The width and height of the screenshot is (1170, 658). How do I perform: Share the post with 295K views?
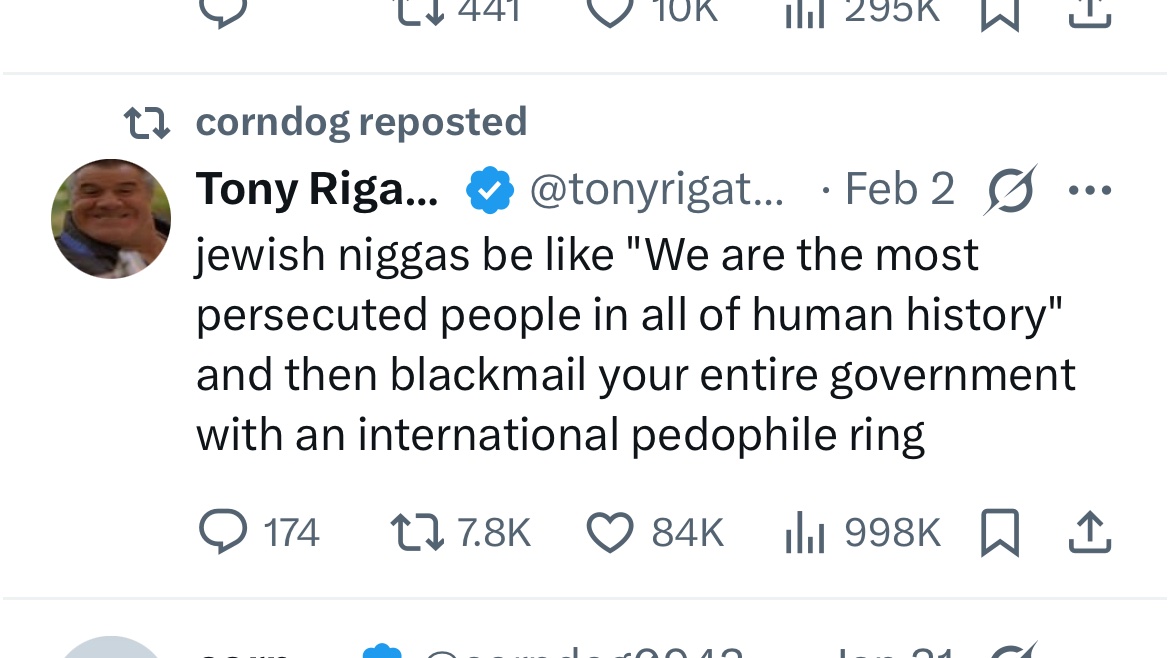pos(1090,12)
